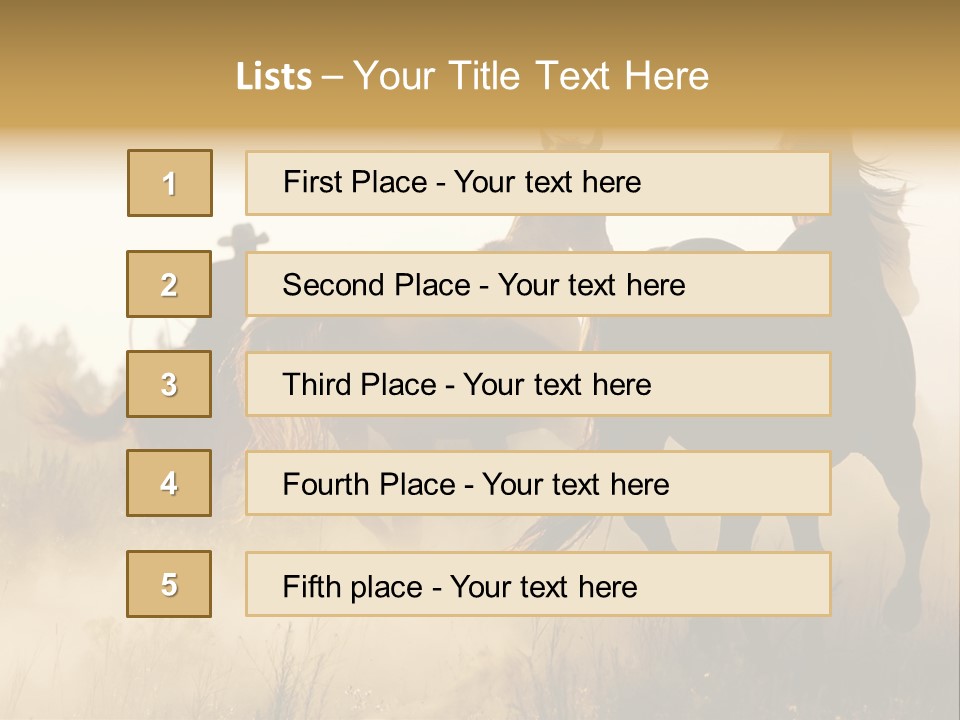Viewport: 960px width, 720px height.
Task: Click the Fourth Place text box
Action: tap(538, 484)
